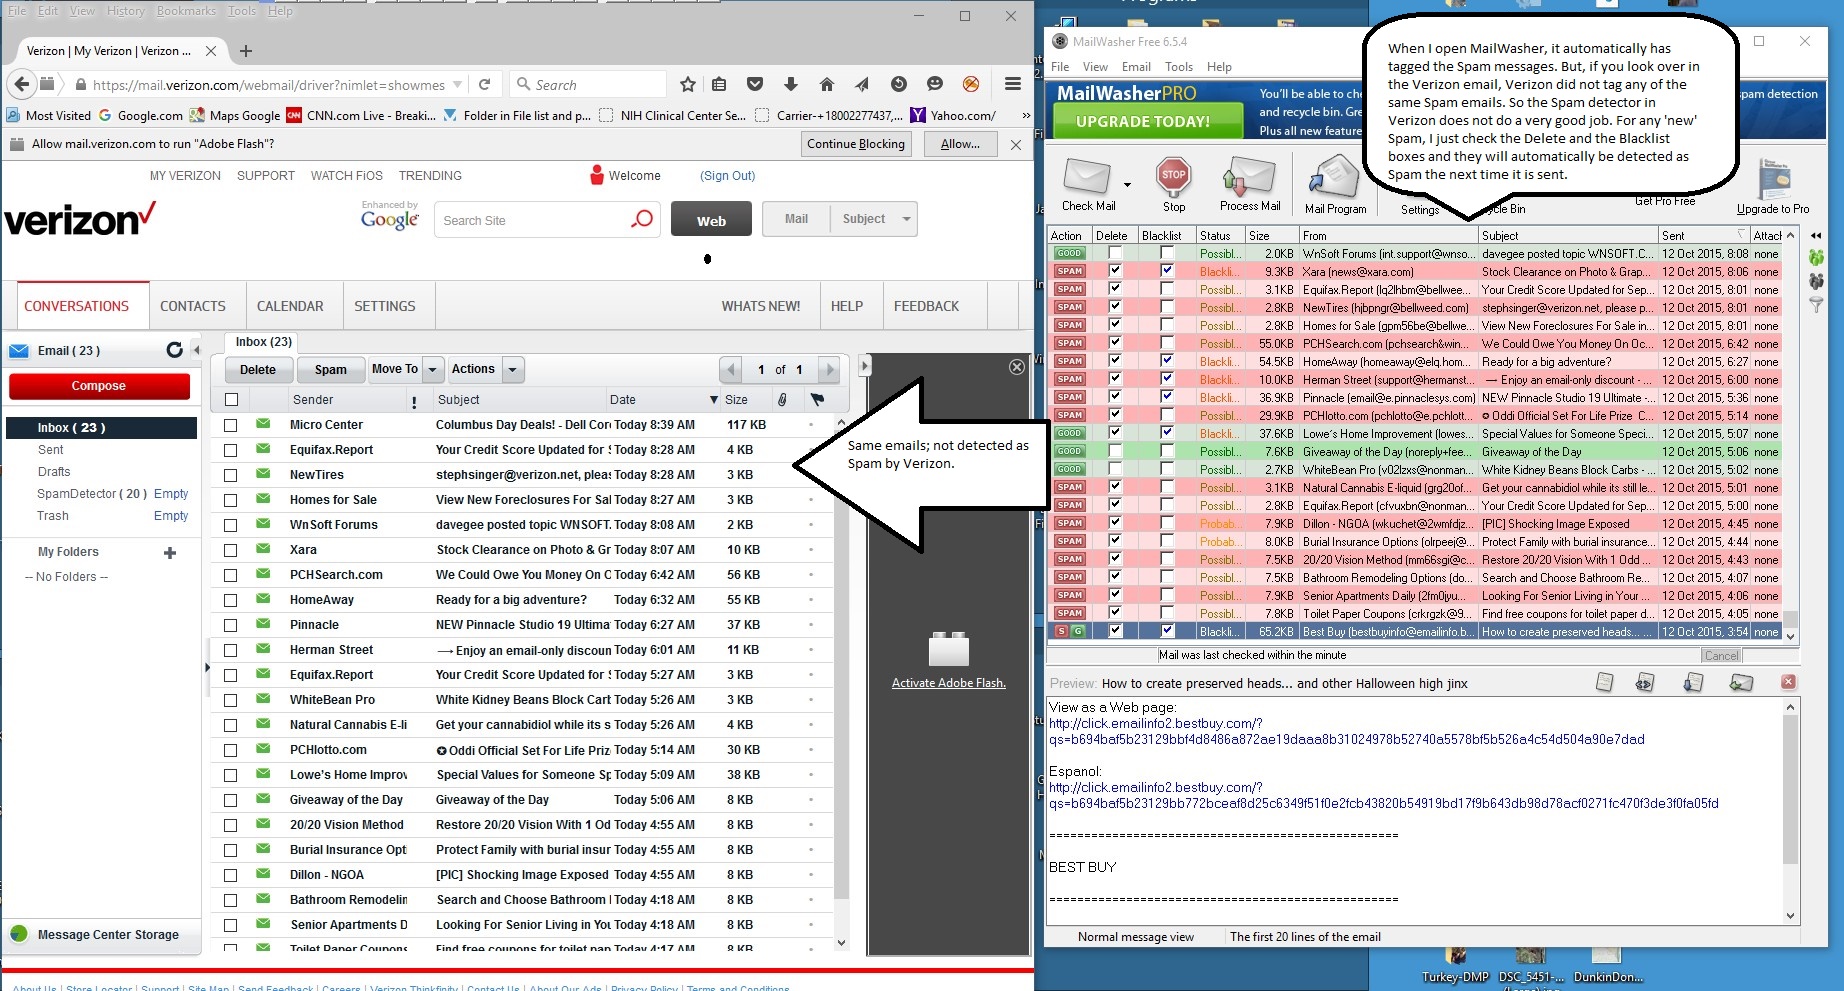1844x991 pixels.
Task: Open the SpamDetector folder
Action: (92, 494)
